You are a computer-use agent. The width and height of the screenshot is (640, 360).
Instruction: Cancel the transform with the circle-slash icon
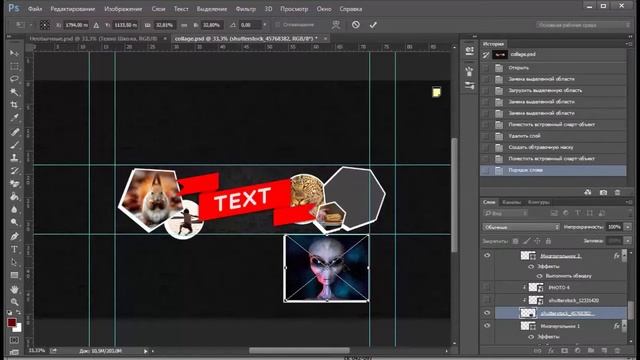[356, 25]
